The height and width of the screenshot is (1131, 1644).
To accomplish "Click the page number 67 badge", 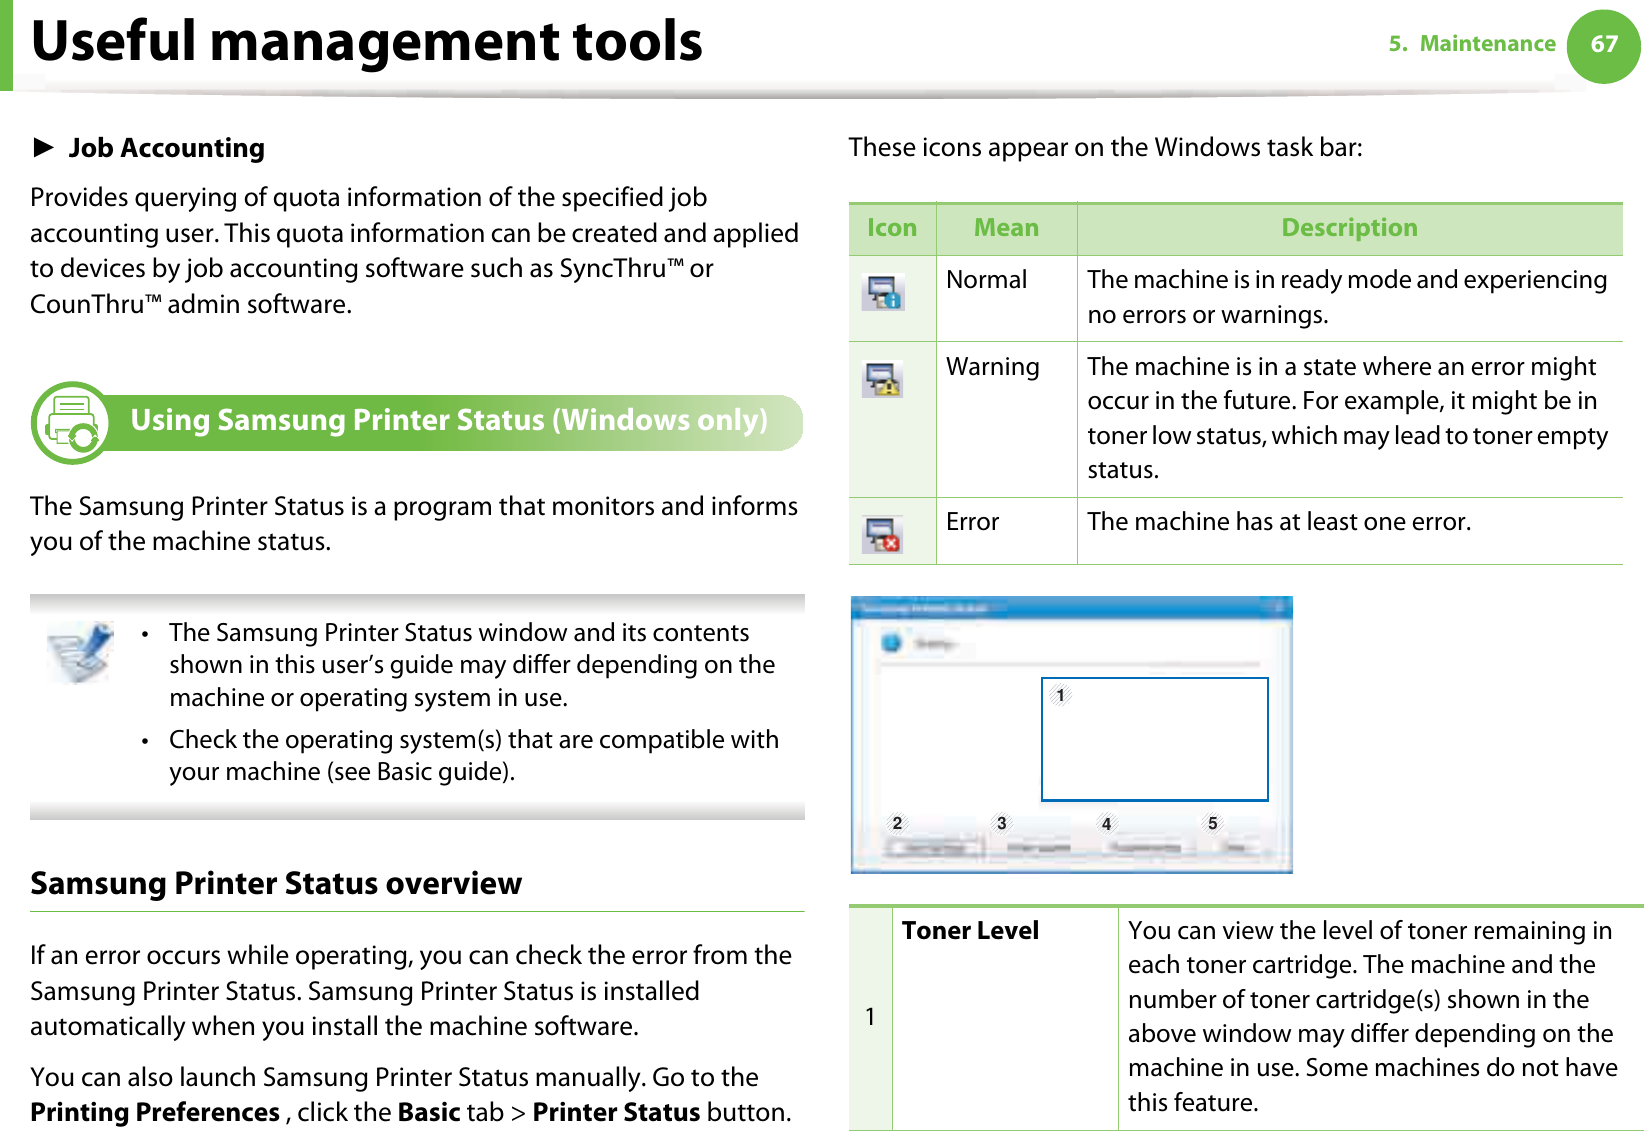I will pos(1603,45).
